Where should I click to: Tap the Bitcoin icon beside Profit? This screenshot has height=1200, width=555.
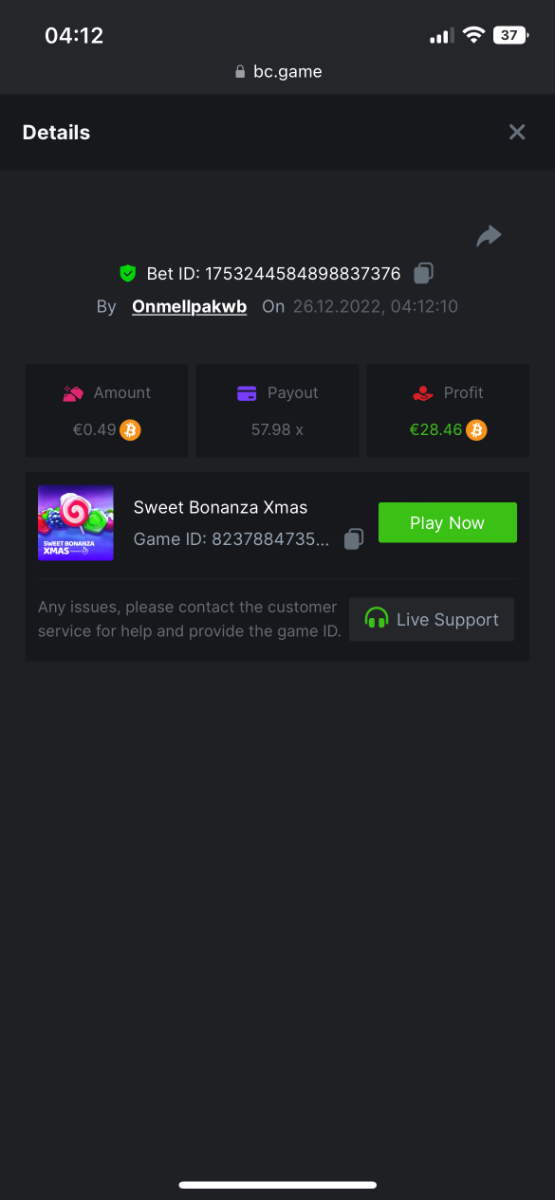click(477, 431)
